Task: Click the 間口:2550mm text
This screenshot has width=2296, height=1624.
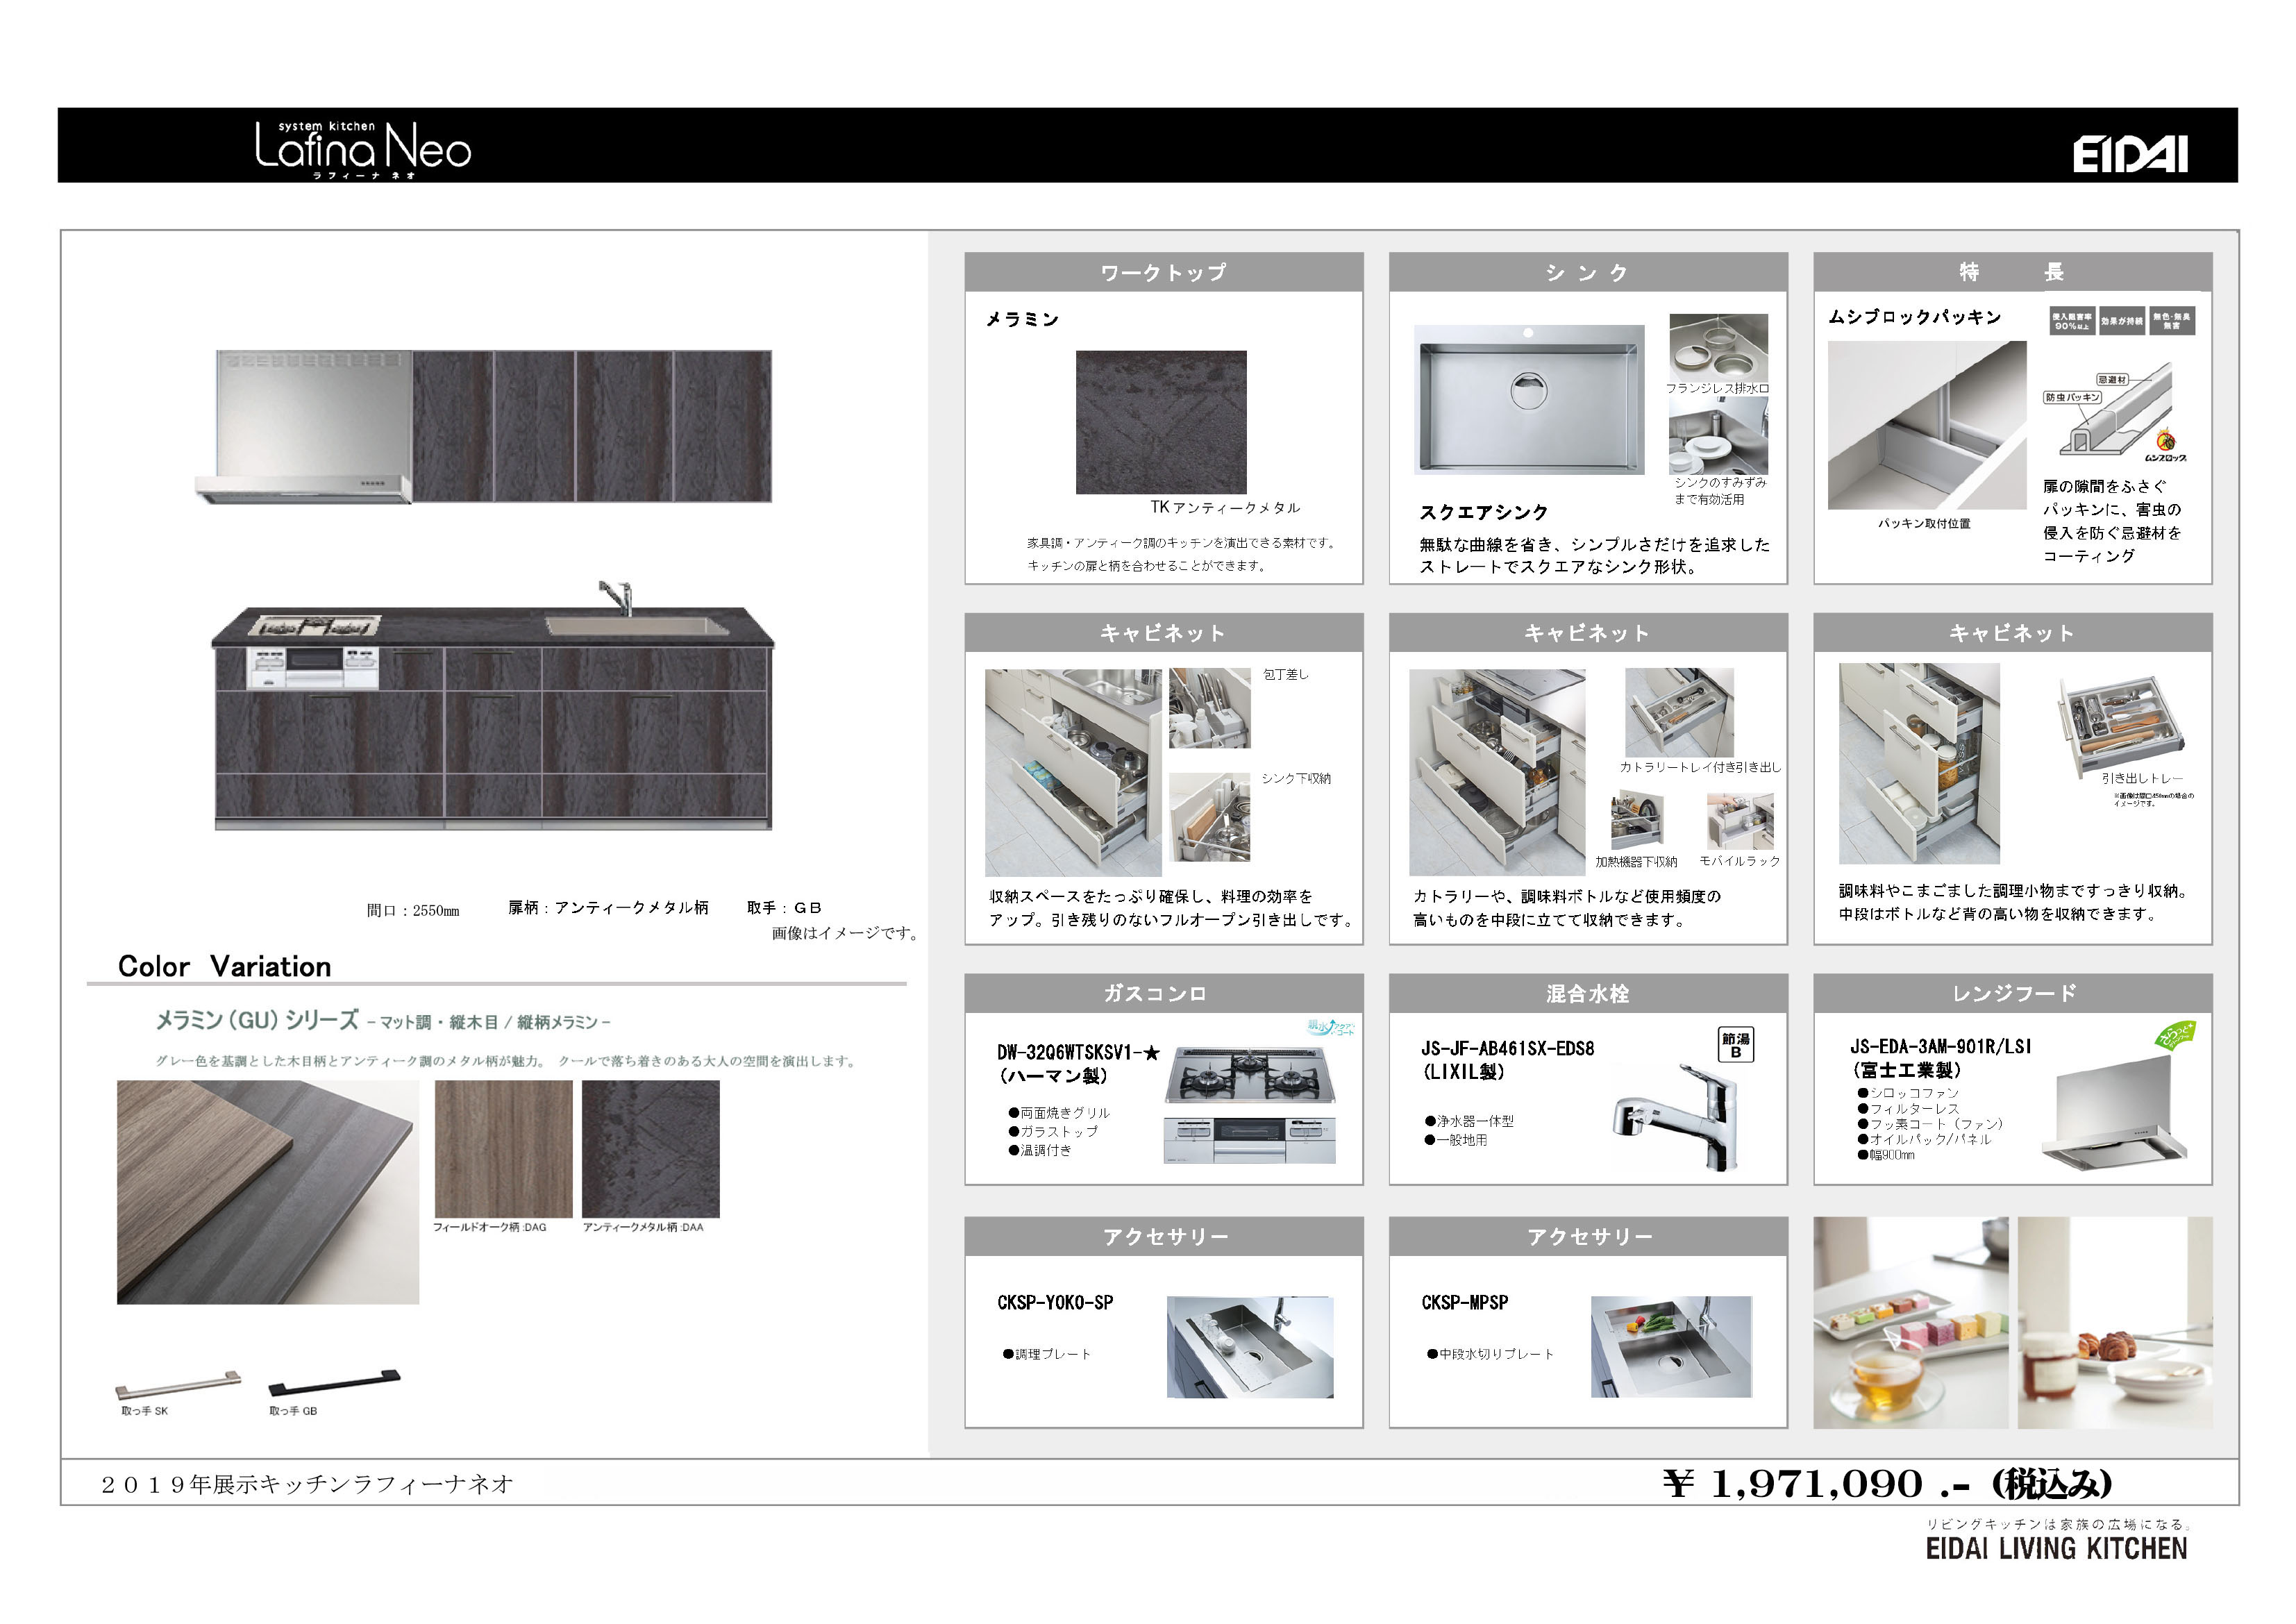Action: click(x=413, y=910)
